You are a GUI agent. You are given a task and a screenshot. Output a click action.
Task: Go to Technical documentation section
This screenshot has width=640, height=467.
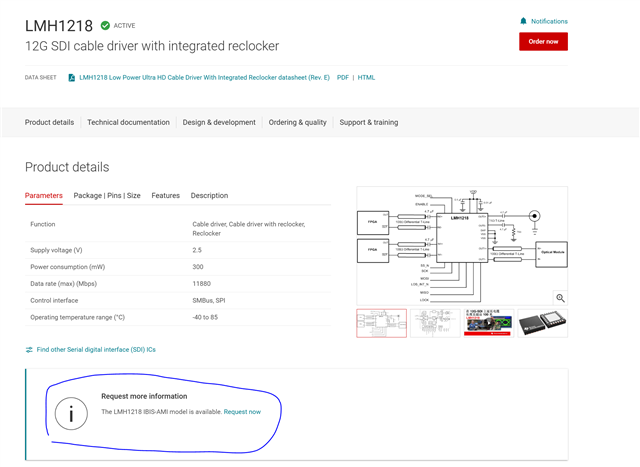[x=128, y=122]
